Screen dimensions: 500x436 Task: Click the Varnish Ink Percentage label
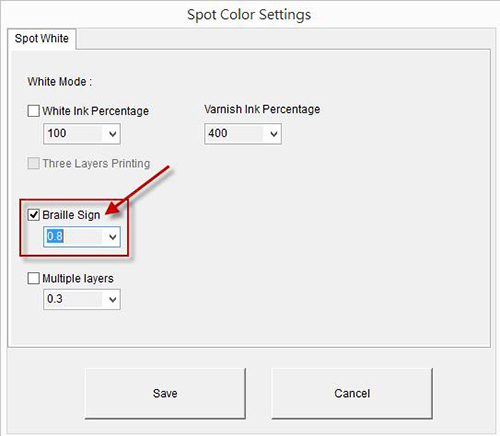[x=262, y=109]
